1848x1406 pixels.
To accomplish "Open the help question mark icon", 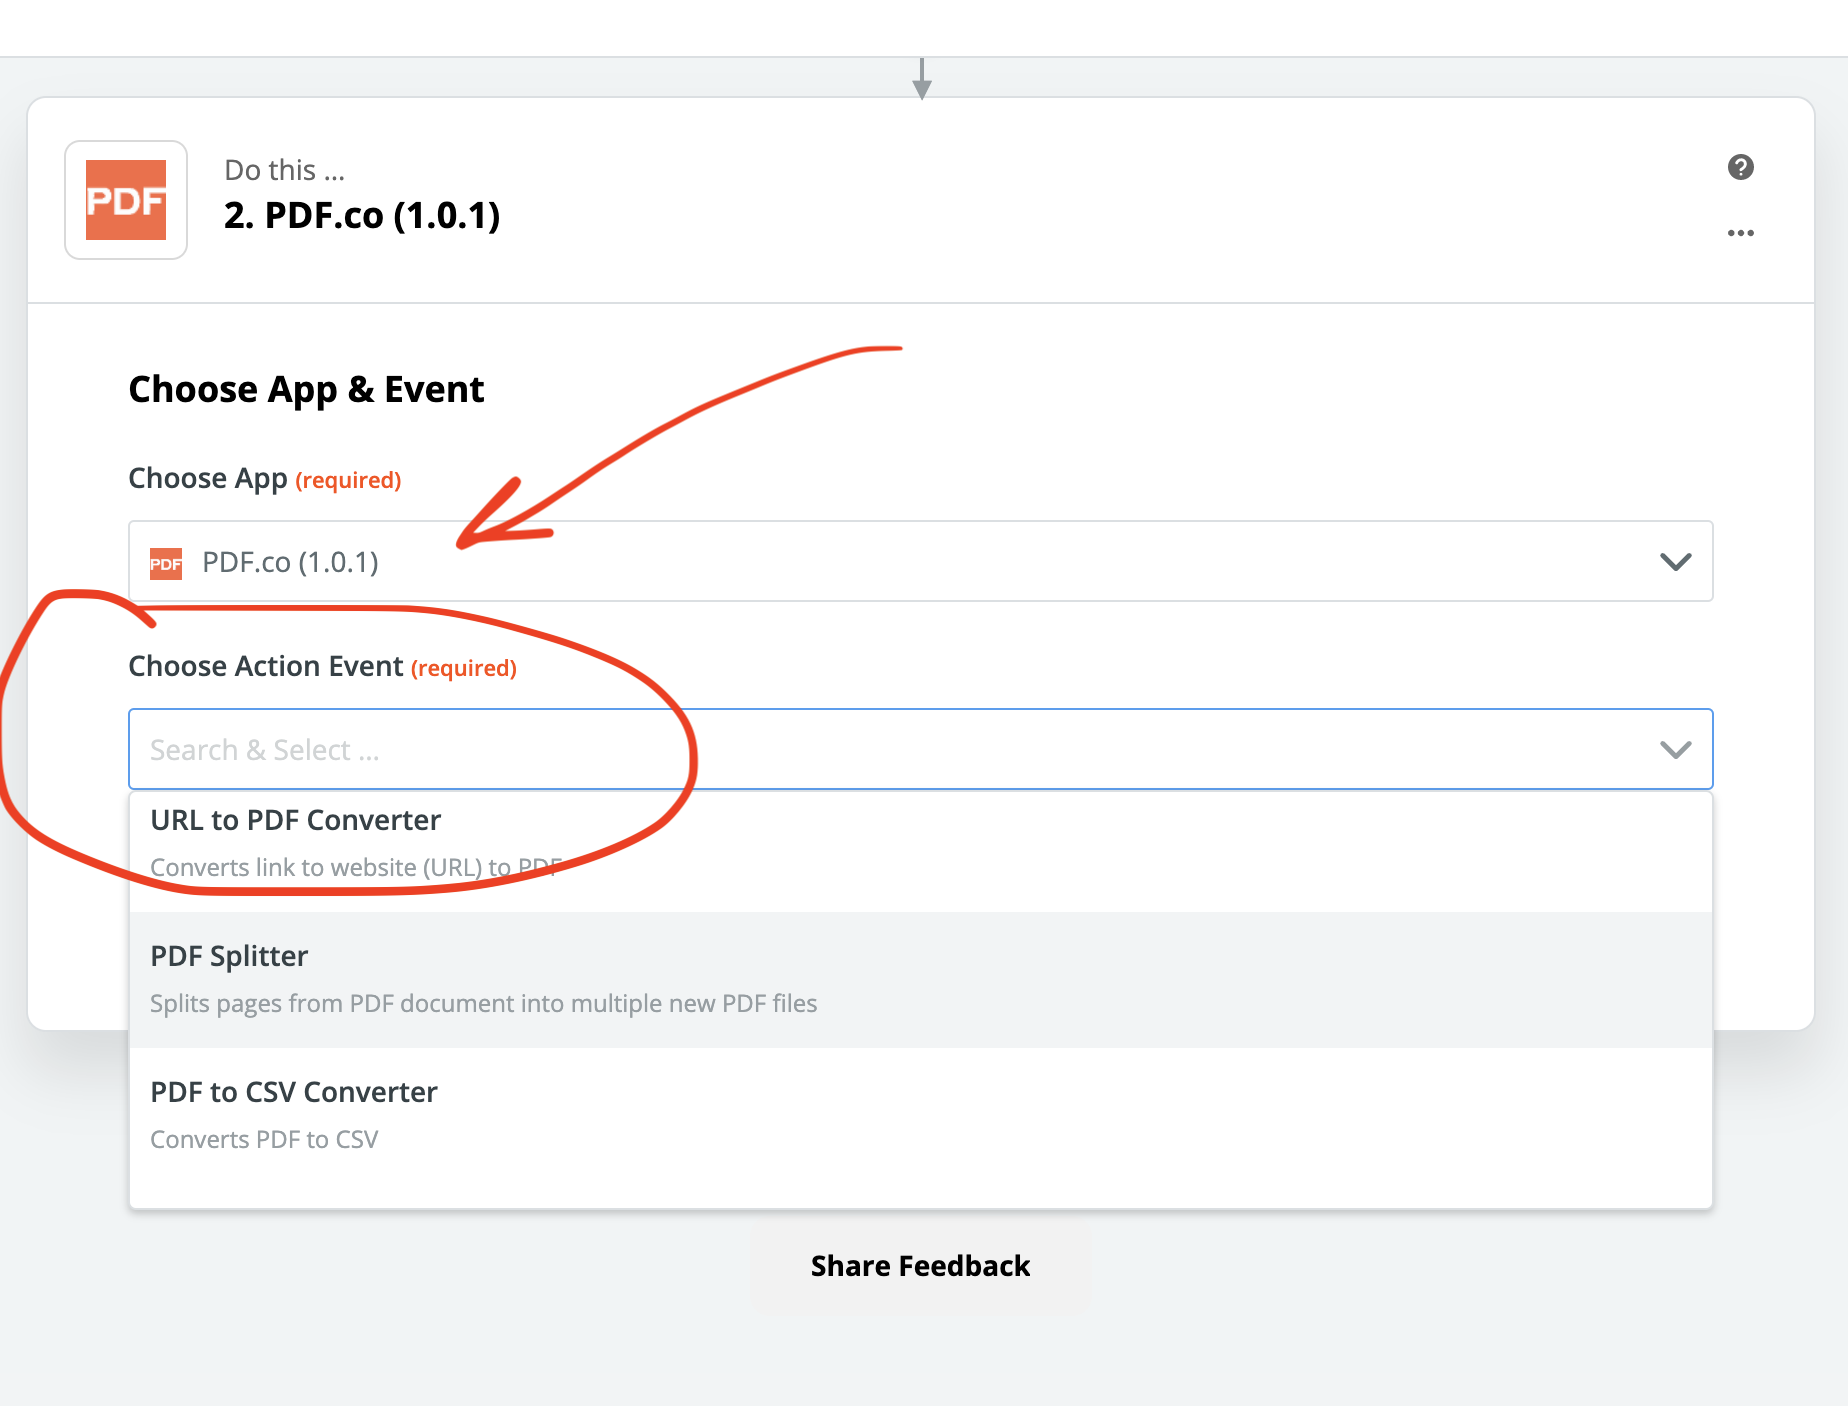I will pyautogui.click(x=1741, y=167).
